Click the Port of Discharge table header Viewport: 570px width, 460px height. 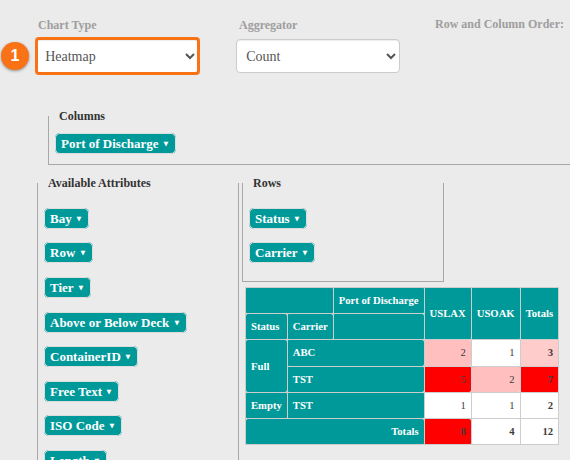click(x=379, y=300)
